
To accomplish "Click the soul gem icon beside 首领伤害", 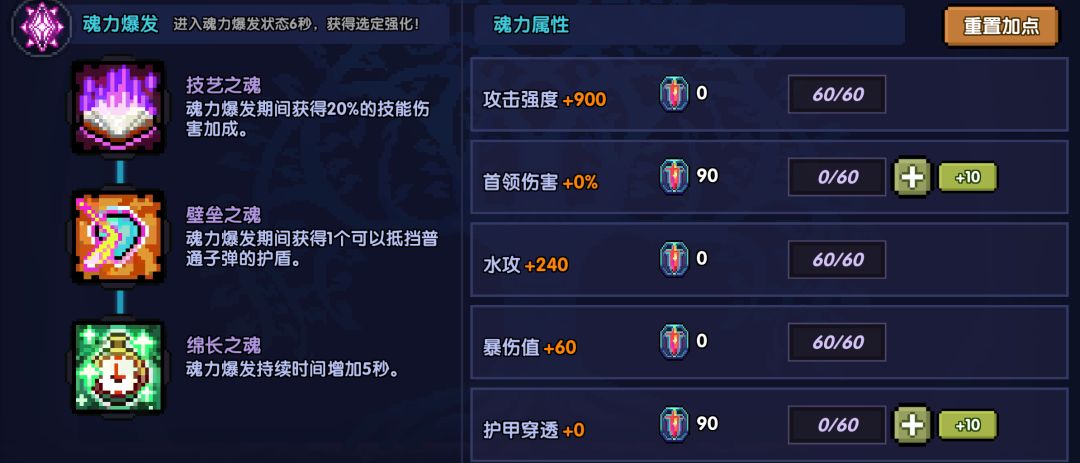I will click(x=674, y=177).
